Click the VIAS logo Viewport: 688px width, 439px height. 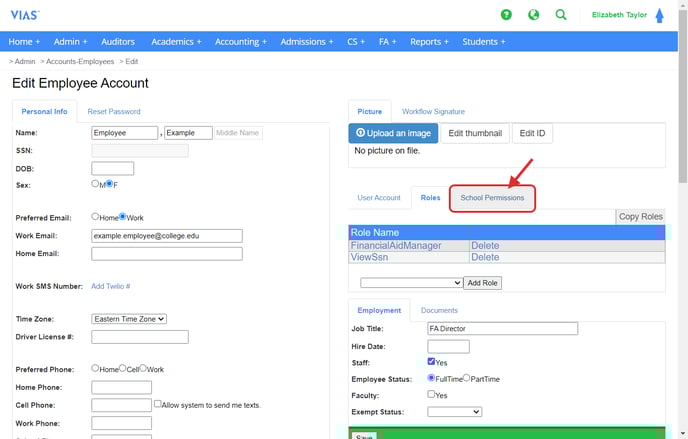tap(26, 14)
